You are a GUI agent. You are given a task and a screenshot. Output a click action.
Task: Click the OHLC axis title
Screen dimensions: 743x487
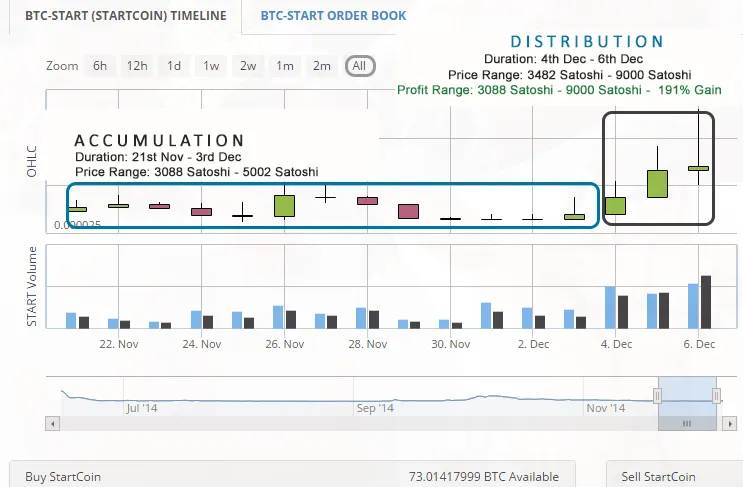pyautogui.click(x=32, y=162)
